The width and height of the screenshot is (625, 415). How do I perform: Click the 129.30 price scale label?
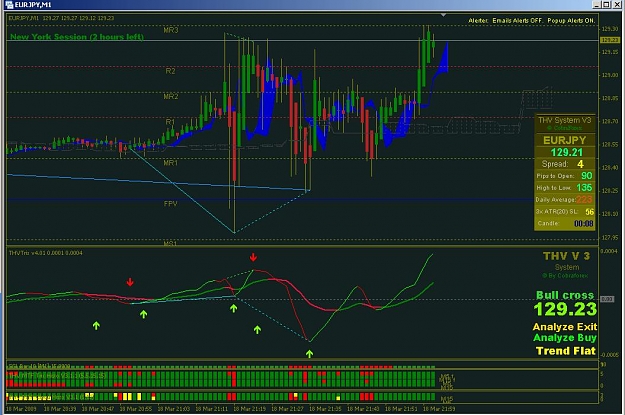tap(610, 29)
